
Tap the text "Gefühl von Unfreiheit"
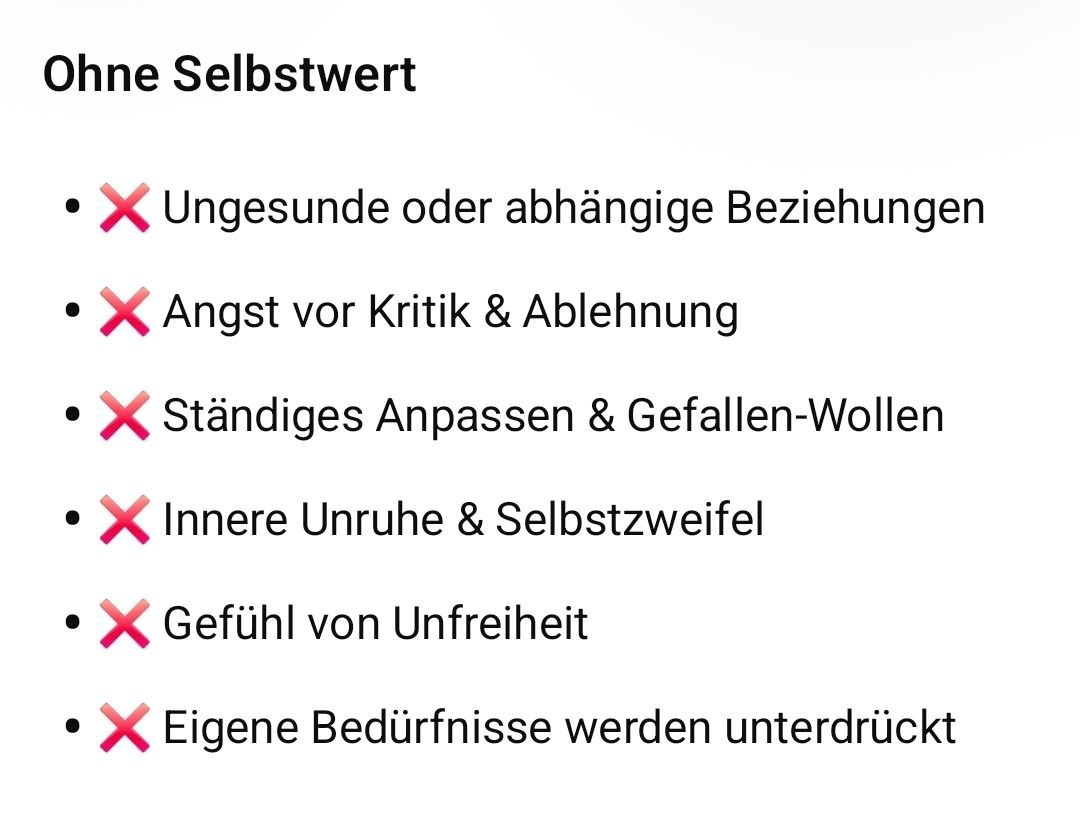pyautogui.click(x=375, y=625)
